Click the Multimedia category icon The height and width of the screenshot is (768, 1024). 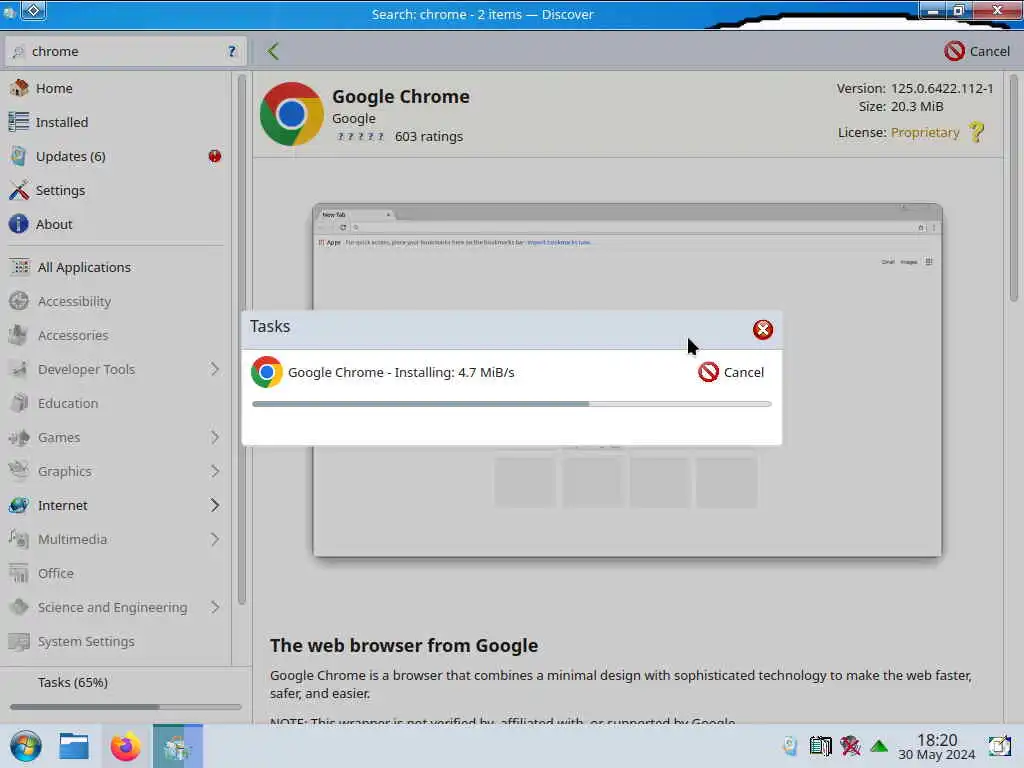pos(19,539)
